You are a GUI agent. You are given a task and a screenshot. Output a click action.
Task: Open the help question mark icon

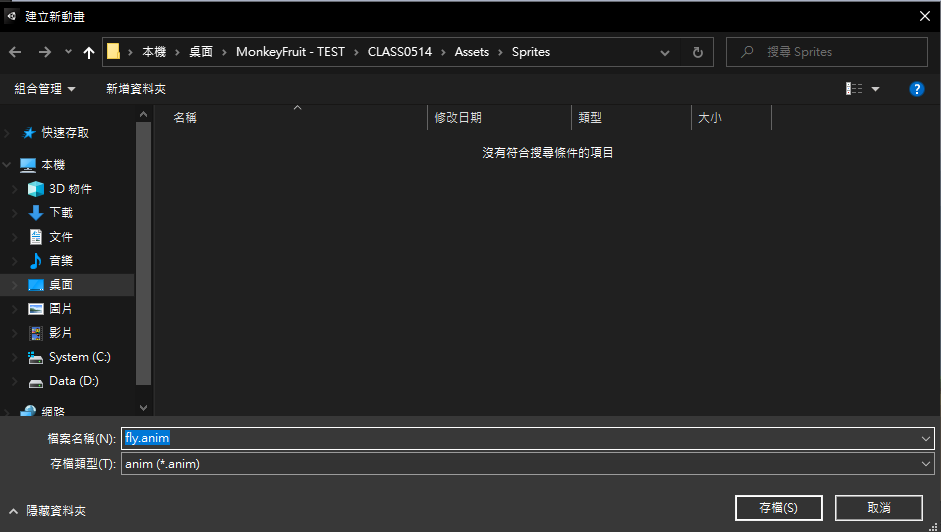coord(916,89)
